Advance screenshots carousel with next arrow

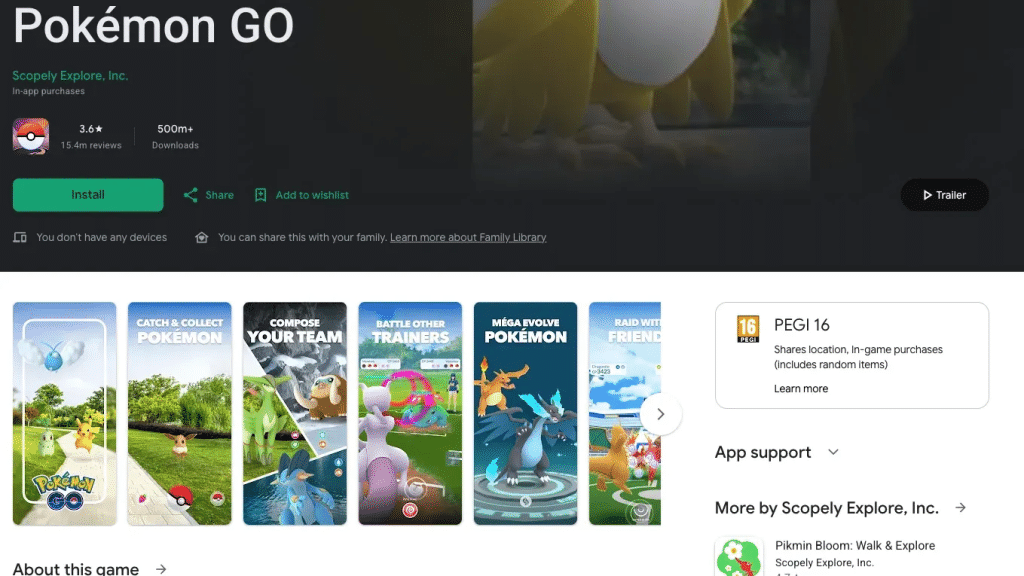point(661,414)
